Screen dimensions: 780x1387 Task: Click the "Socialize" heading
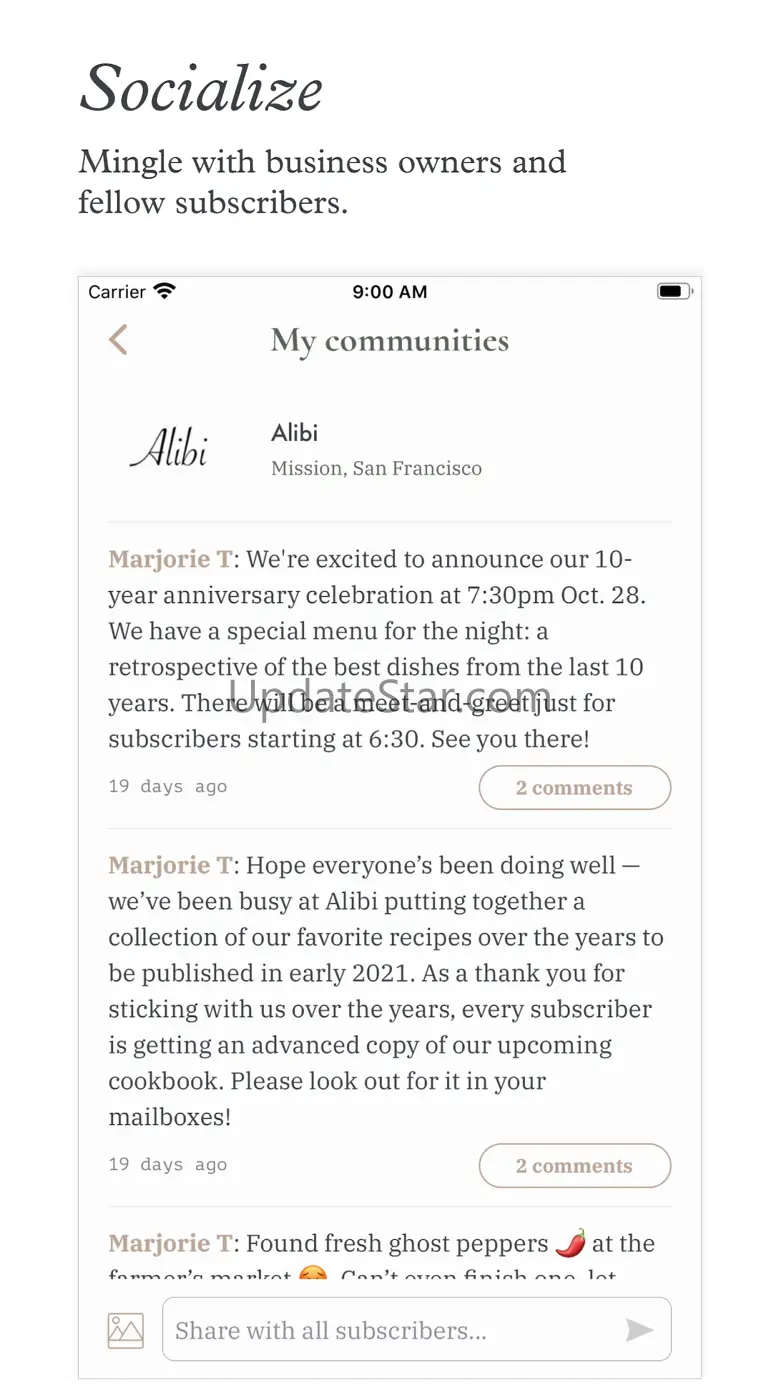[201, 88]
